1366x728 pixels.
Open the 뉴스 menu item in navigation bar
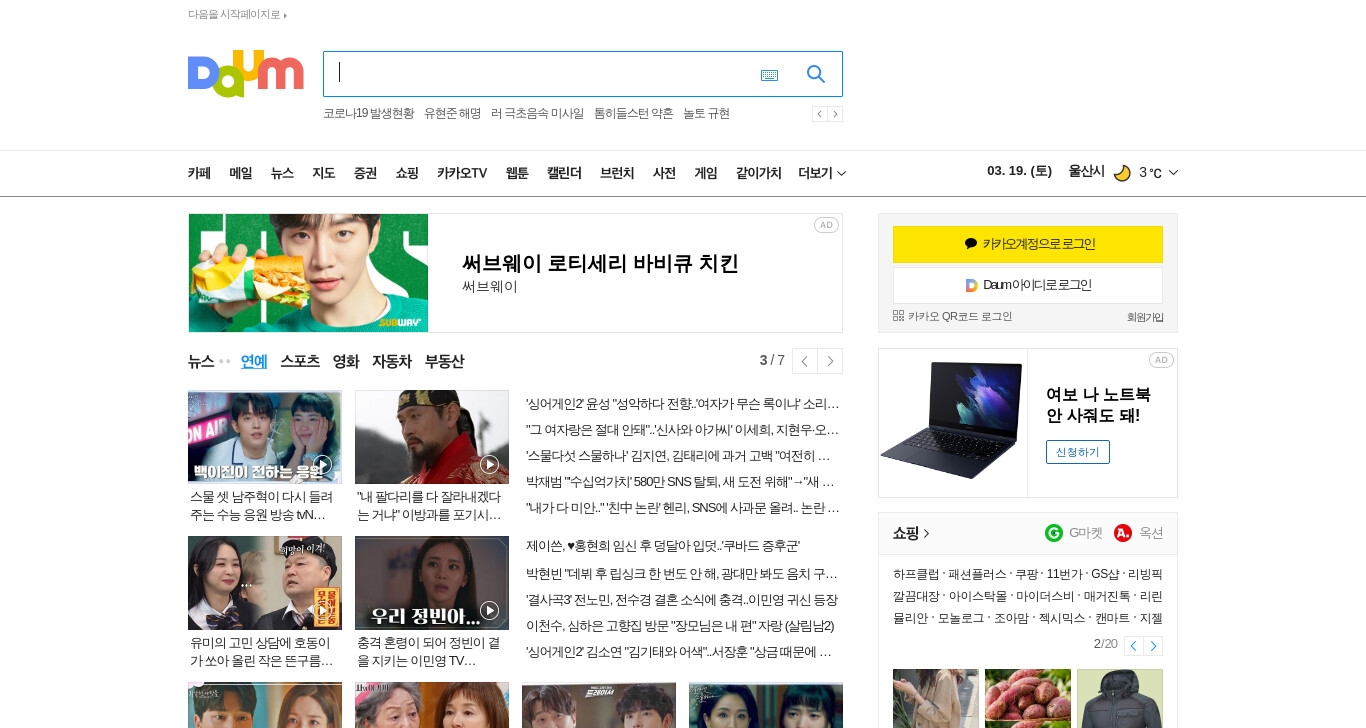282,173
